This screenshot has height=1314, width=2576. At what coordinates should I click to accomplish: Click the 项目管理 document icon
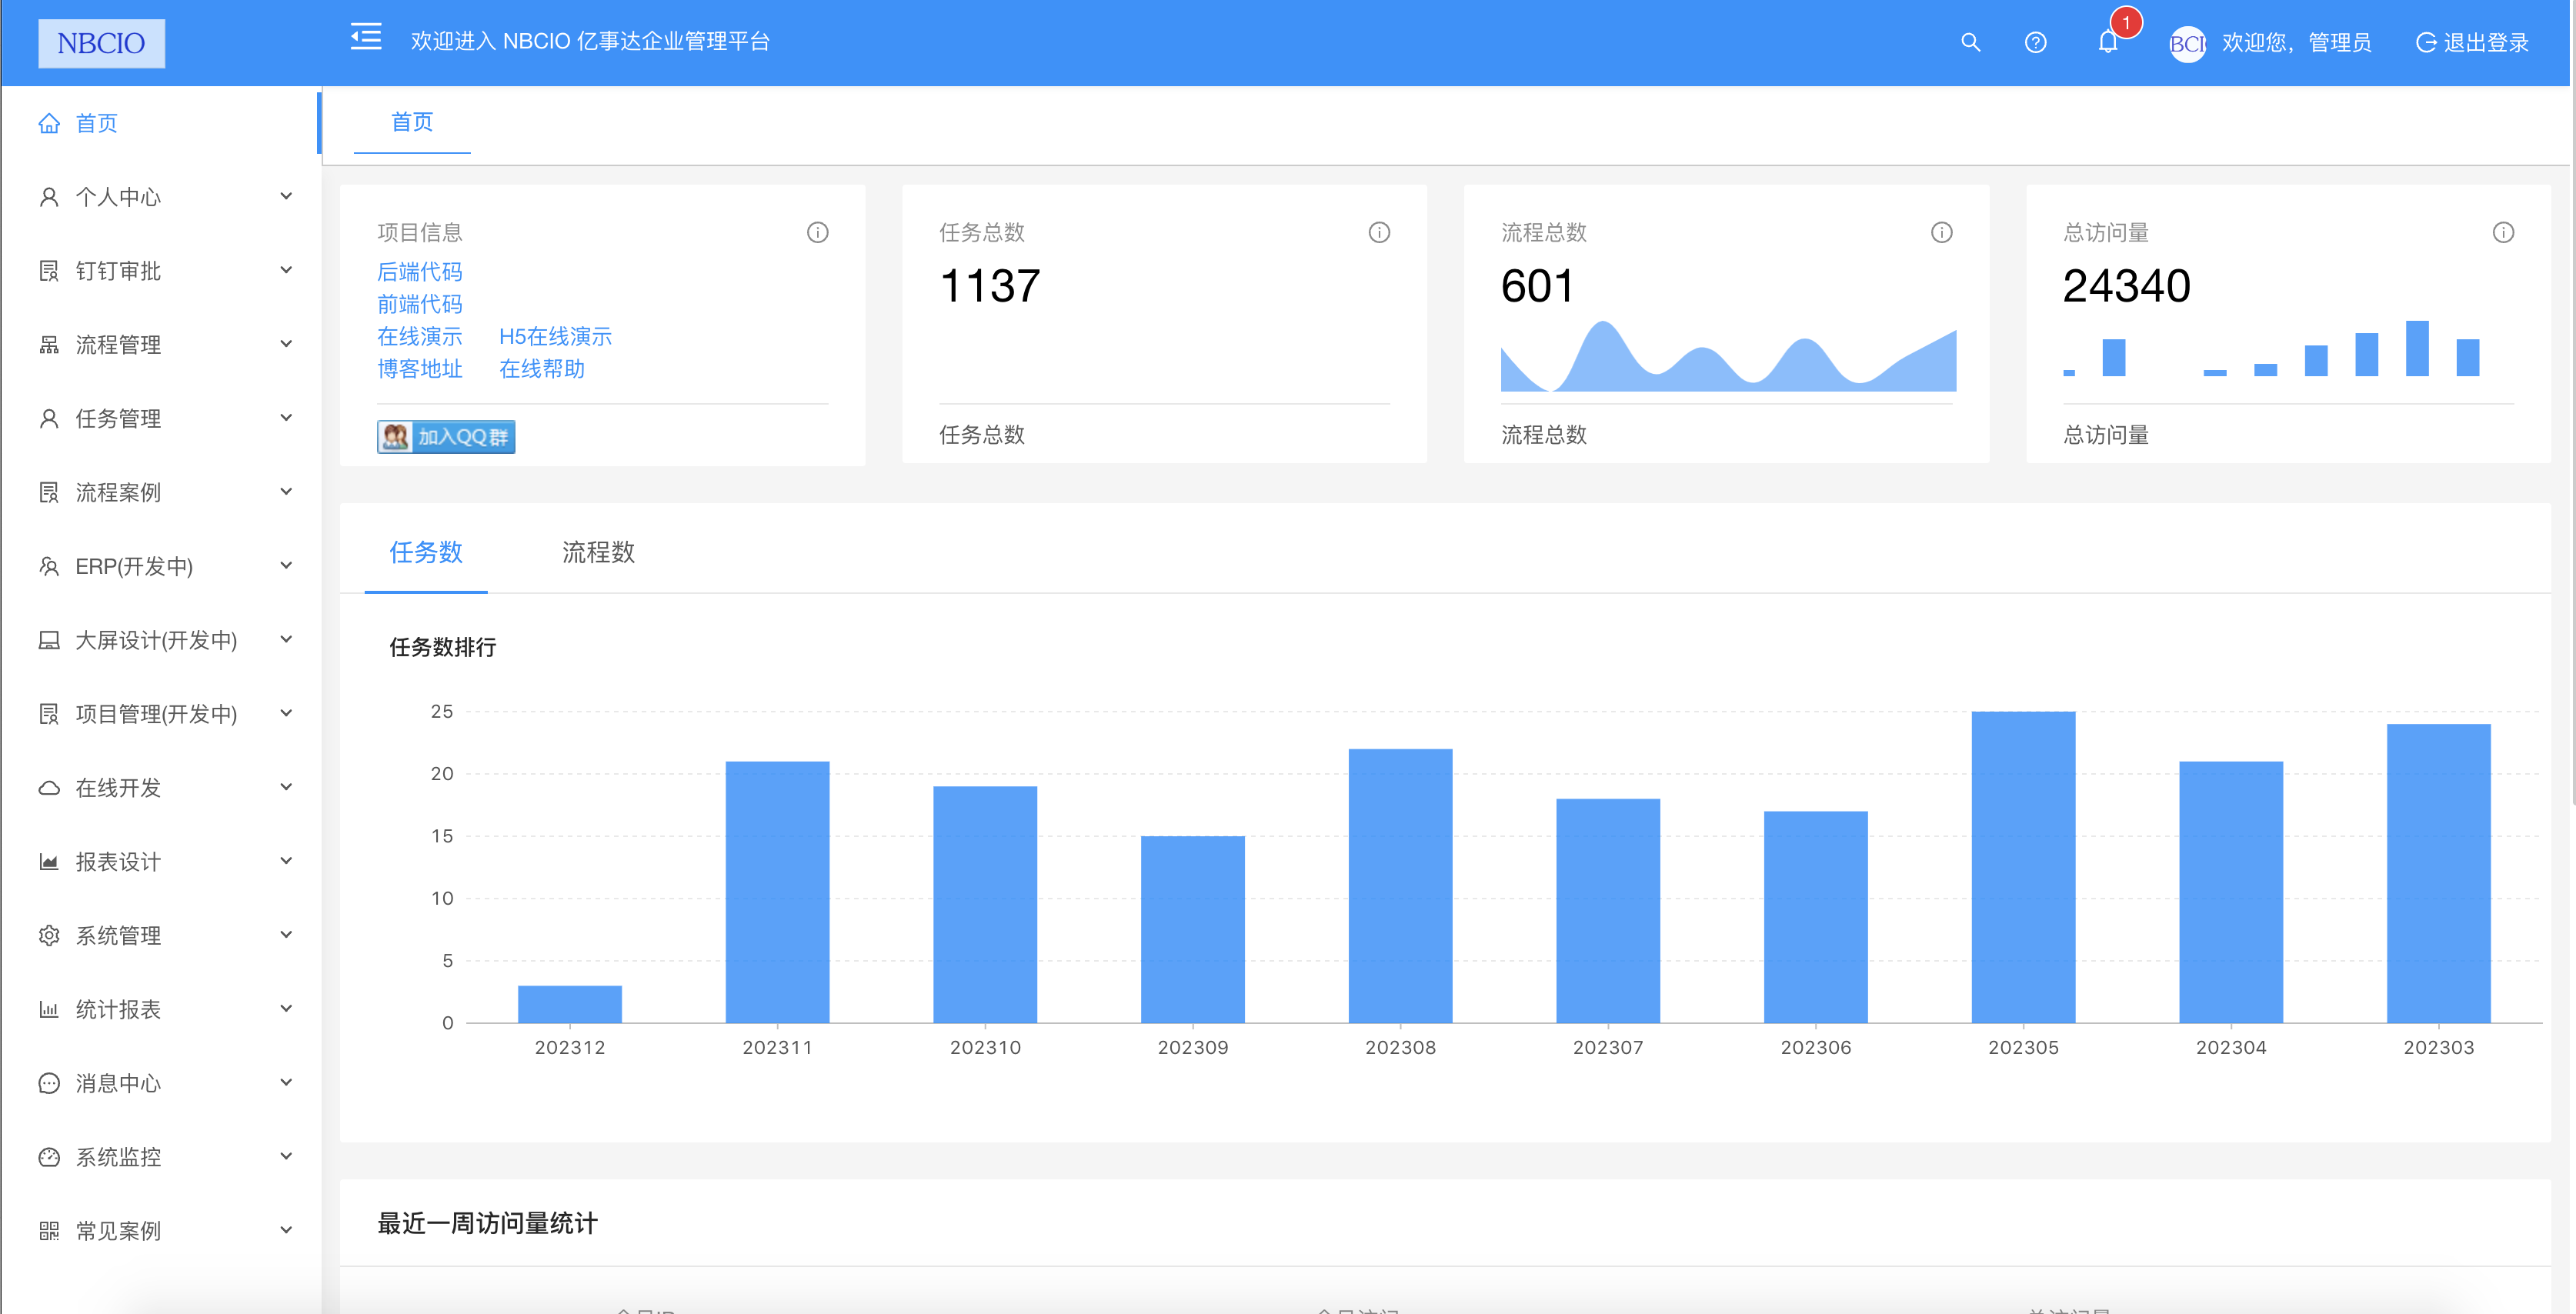tap(49, 714)
